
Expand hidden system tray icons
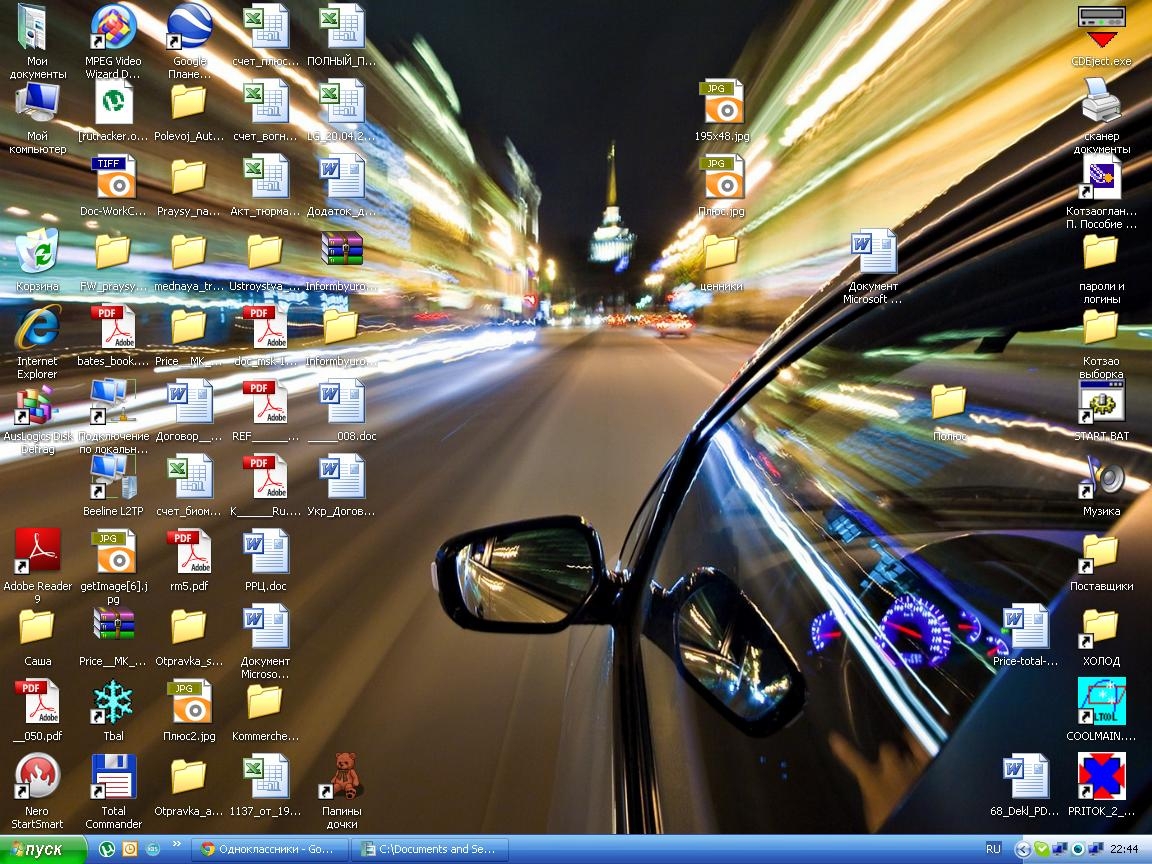(x=1022, y=850)
